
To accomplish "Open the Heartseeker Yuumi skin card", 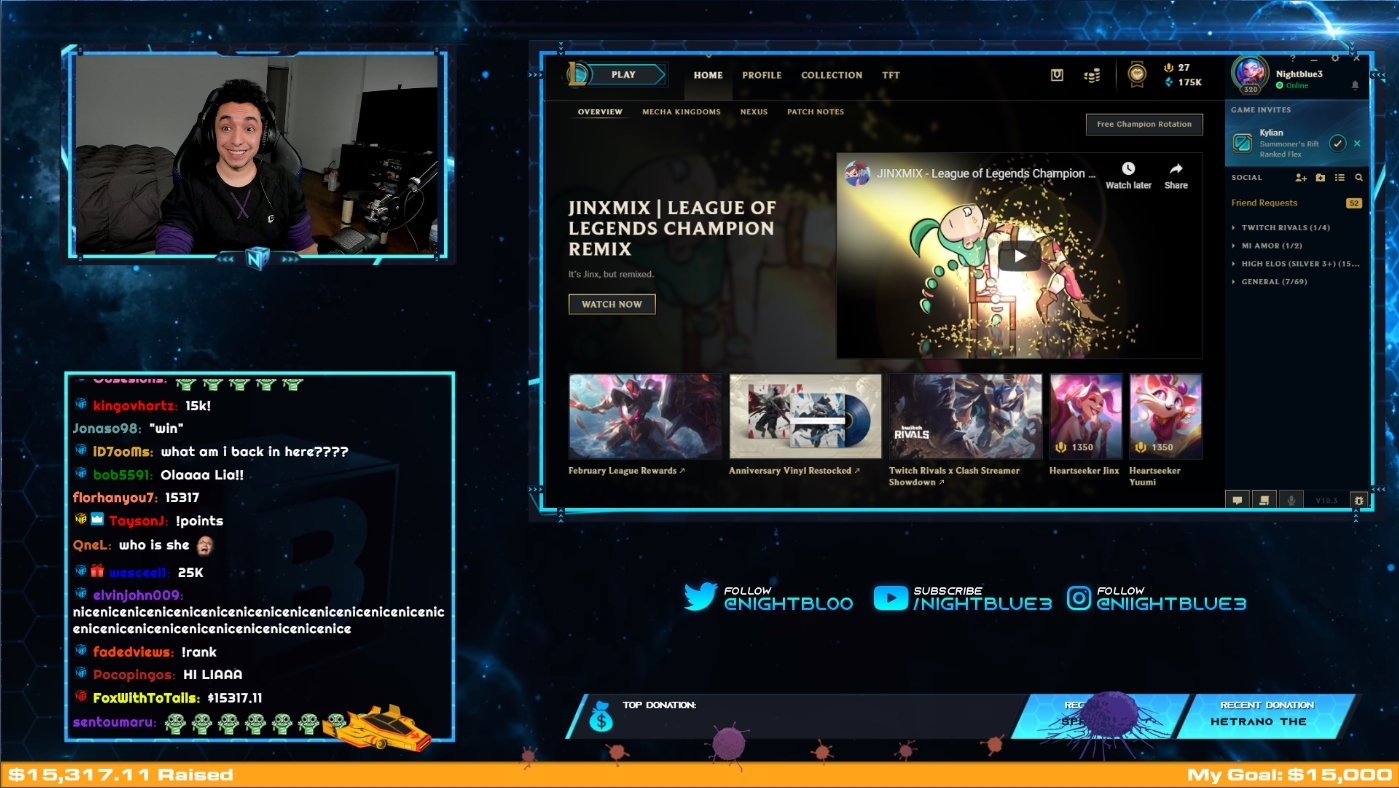I will coord(1165,431).
